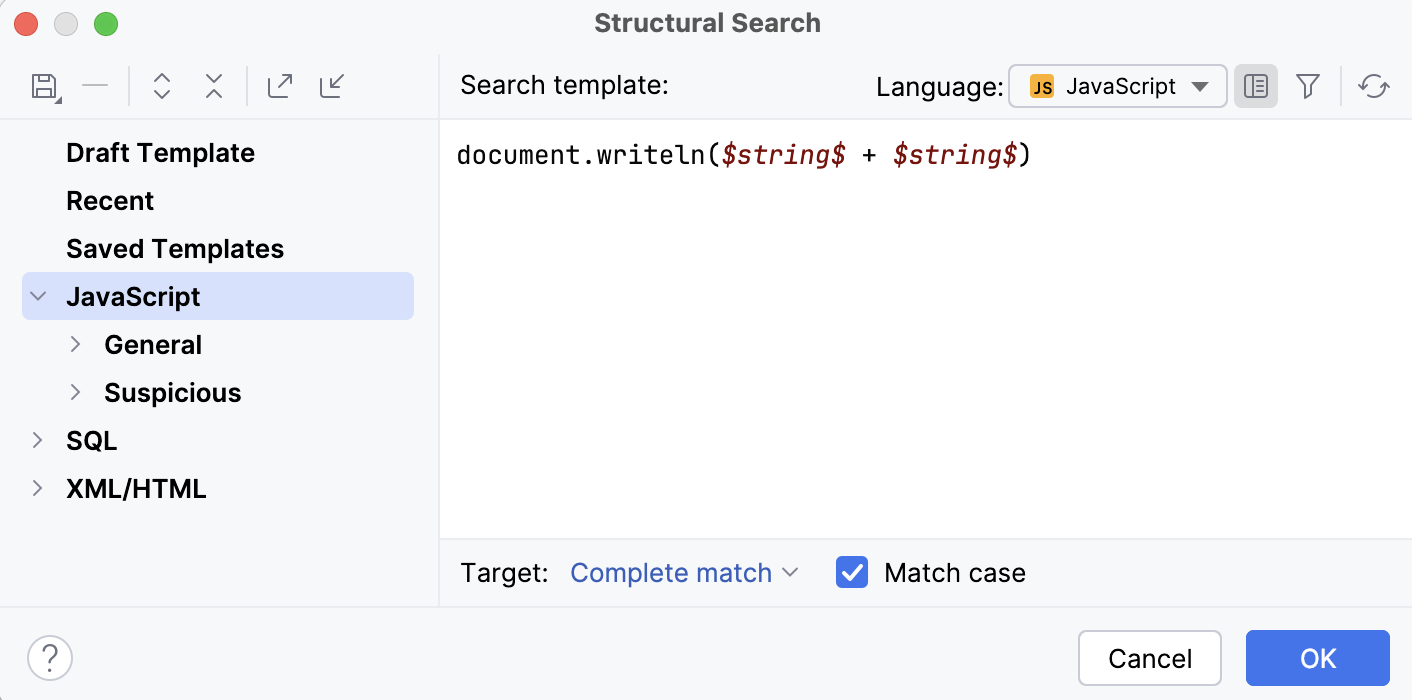Image resolution: width=1412 pixels, height=700 pixels.
Task: Save the current search template
Action: [44, 86]
